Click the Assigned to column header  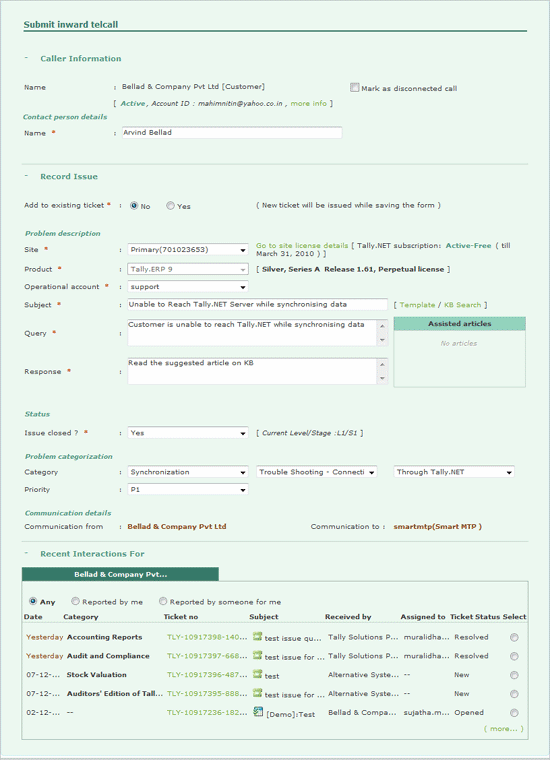[423, 617]
